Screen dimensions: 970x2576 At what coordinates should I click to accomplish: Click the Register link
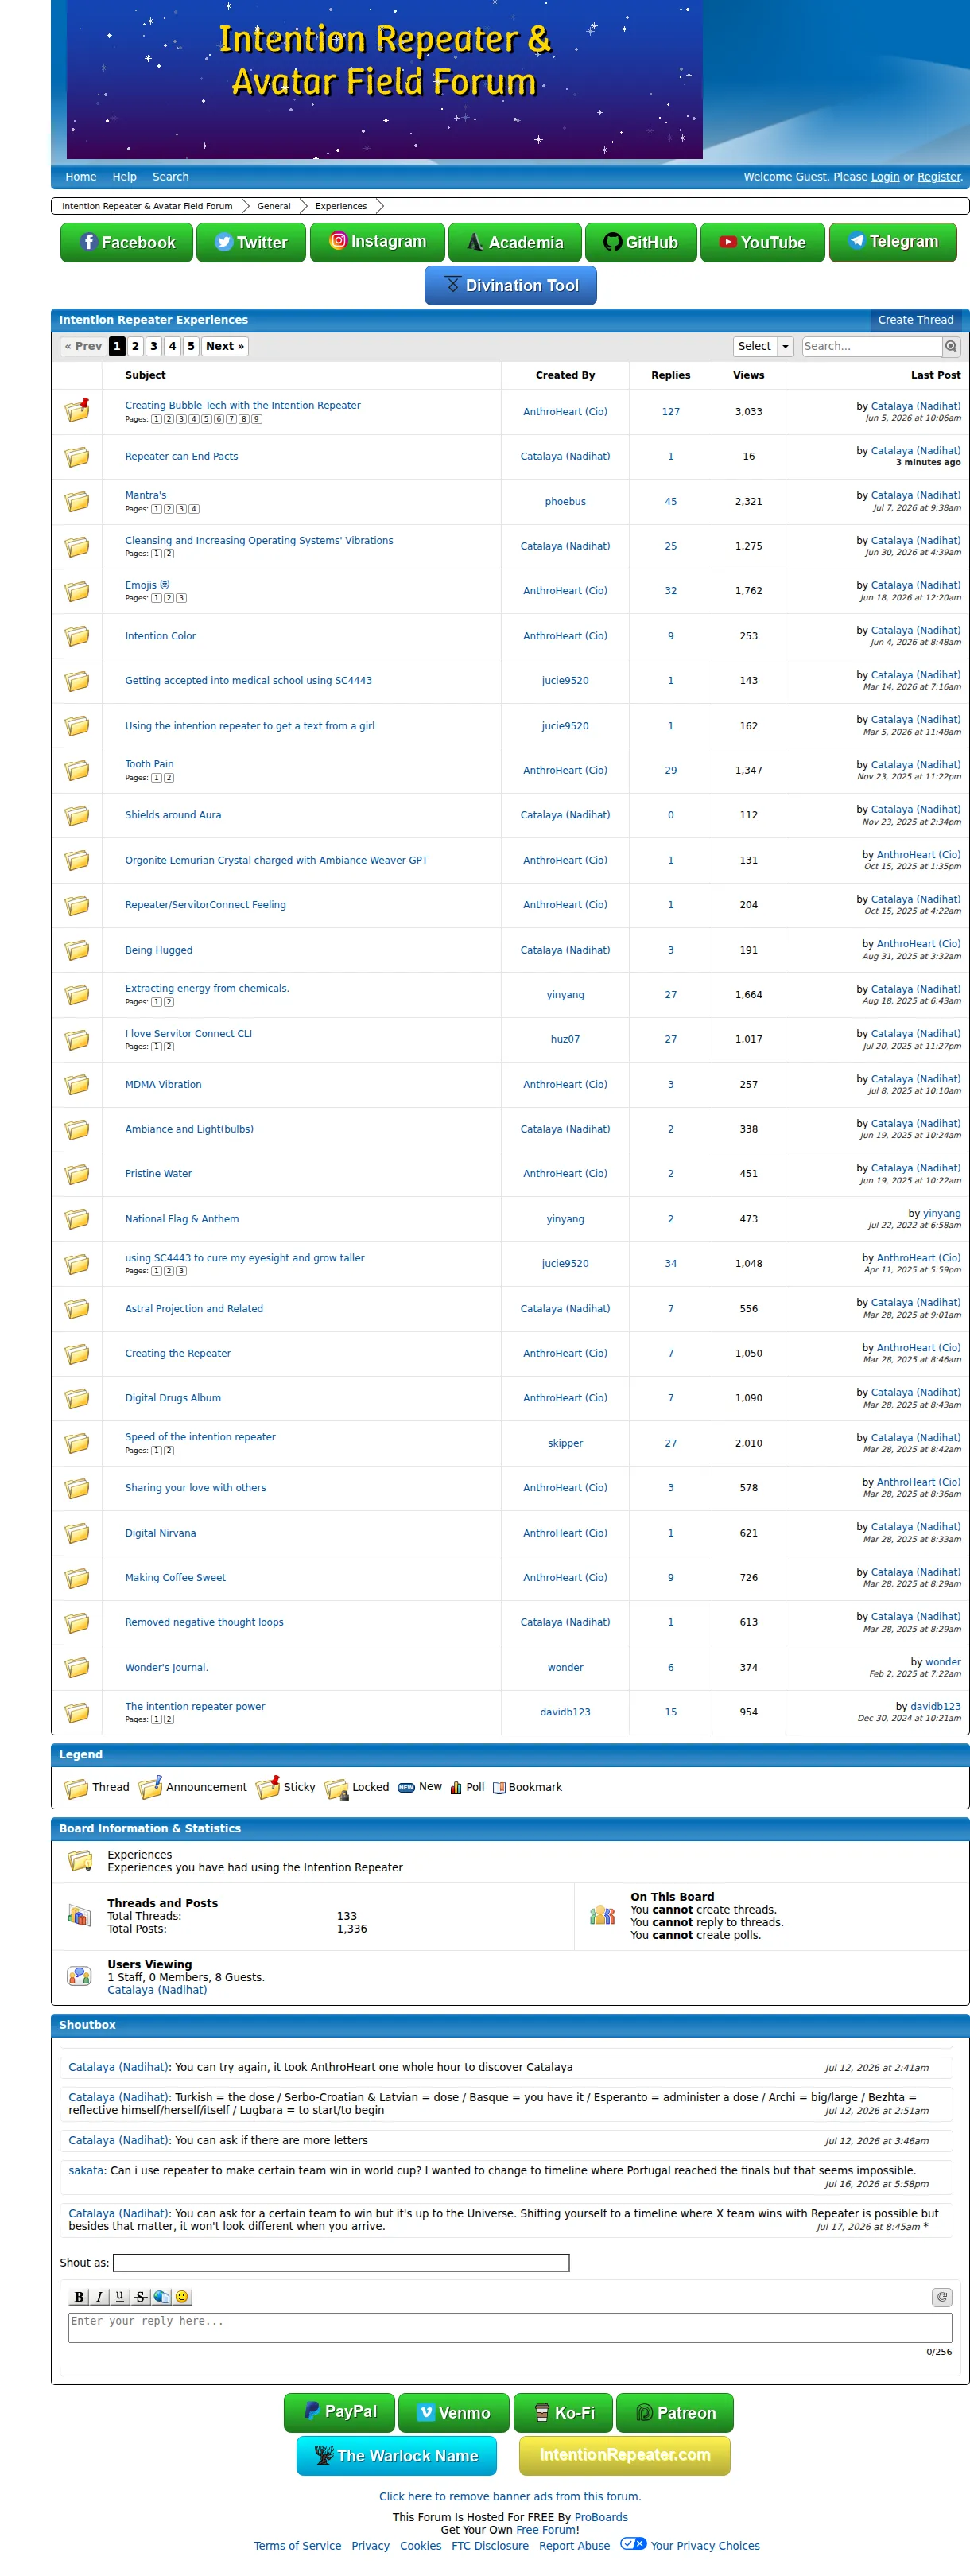pos(939,177)
